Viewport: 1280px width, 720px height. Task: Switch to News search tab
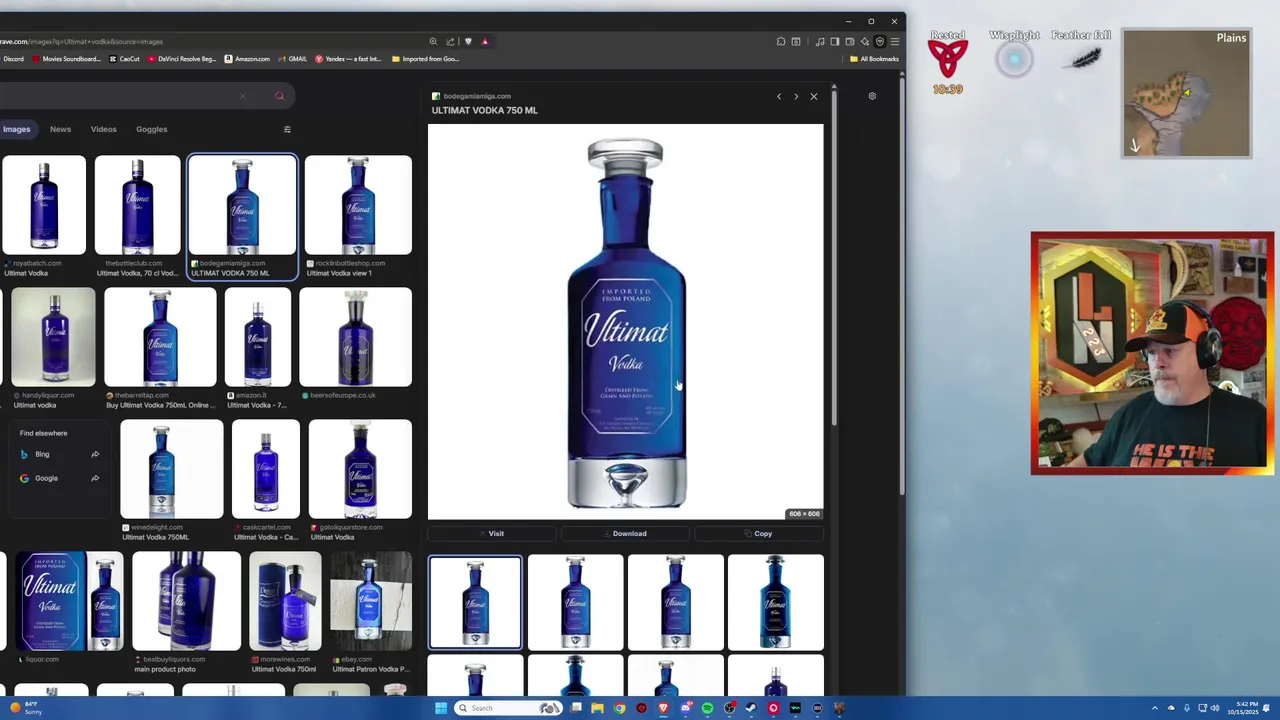(60, 129)
